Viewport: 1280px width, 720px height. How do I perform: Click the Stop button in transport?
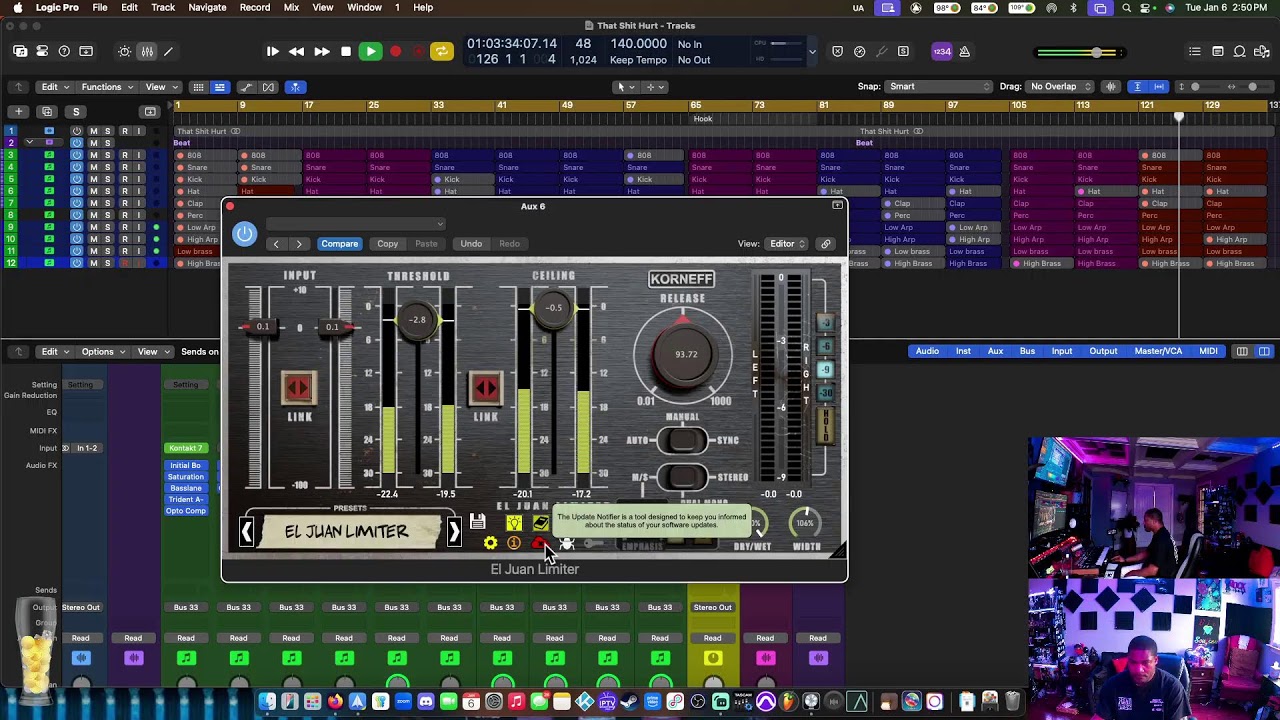pyautogui.click(x=346, y=51)
